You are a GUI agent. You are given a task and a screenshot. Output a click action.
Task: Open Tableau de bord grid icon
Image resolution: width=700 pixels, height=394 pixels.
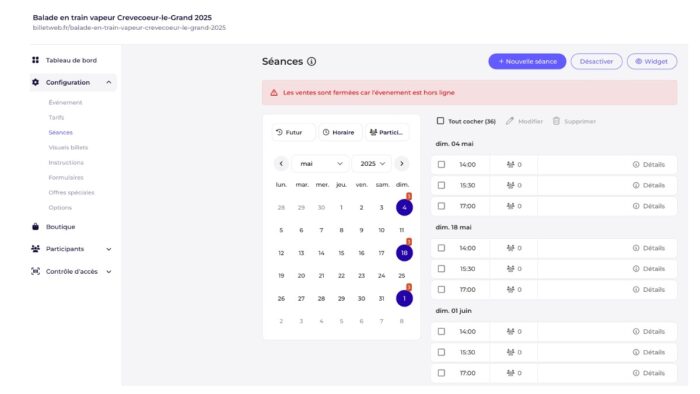[36, 60]
